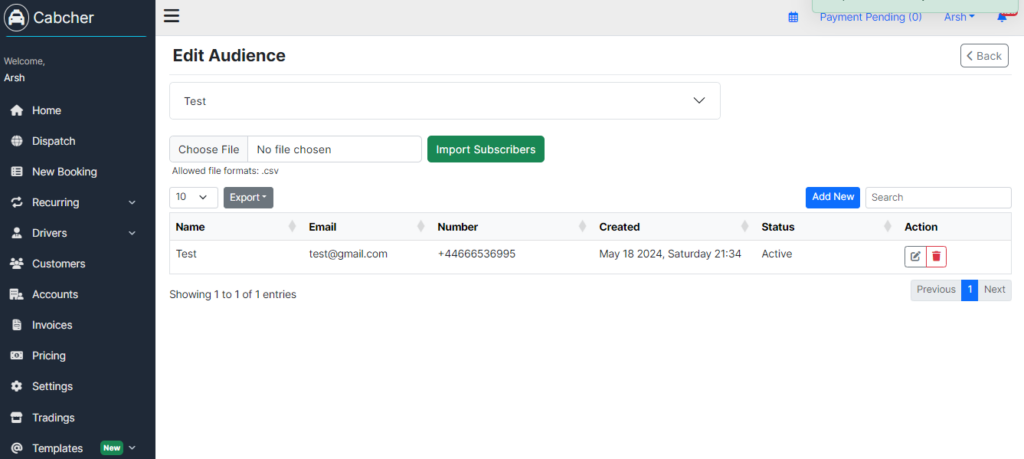1024x459 pixels.
Task: Open the calendar icon in header
Action: click(x=793, y=18)
